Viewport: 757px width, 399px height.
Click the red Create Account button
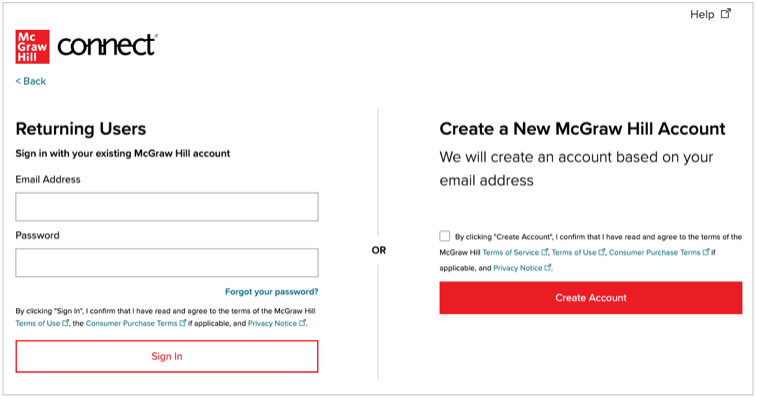[590, 298]
